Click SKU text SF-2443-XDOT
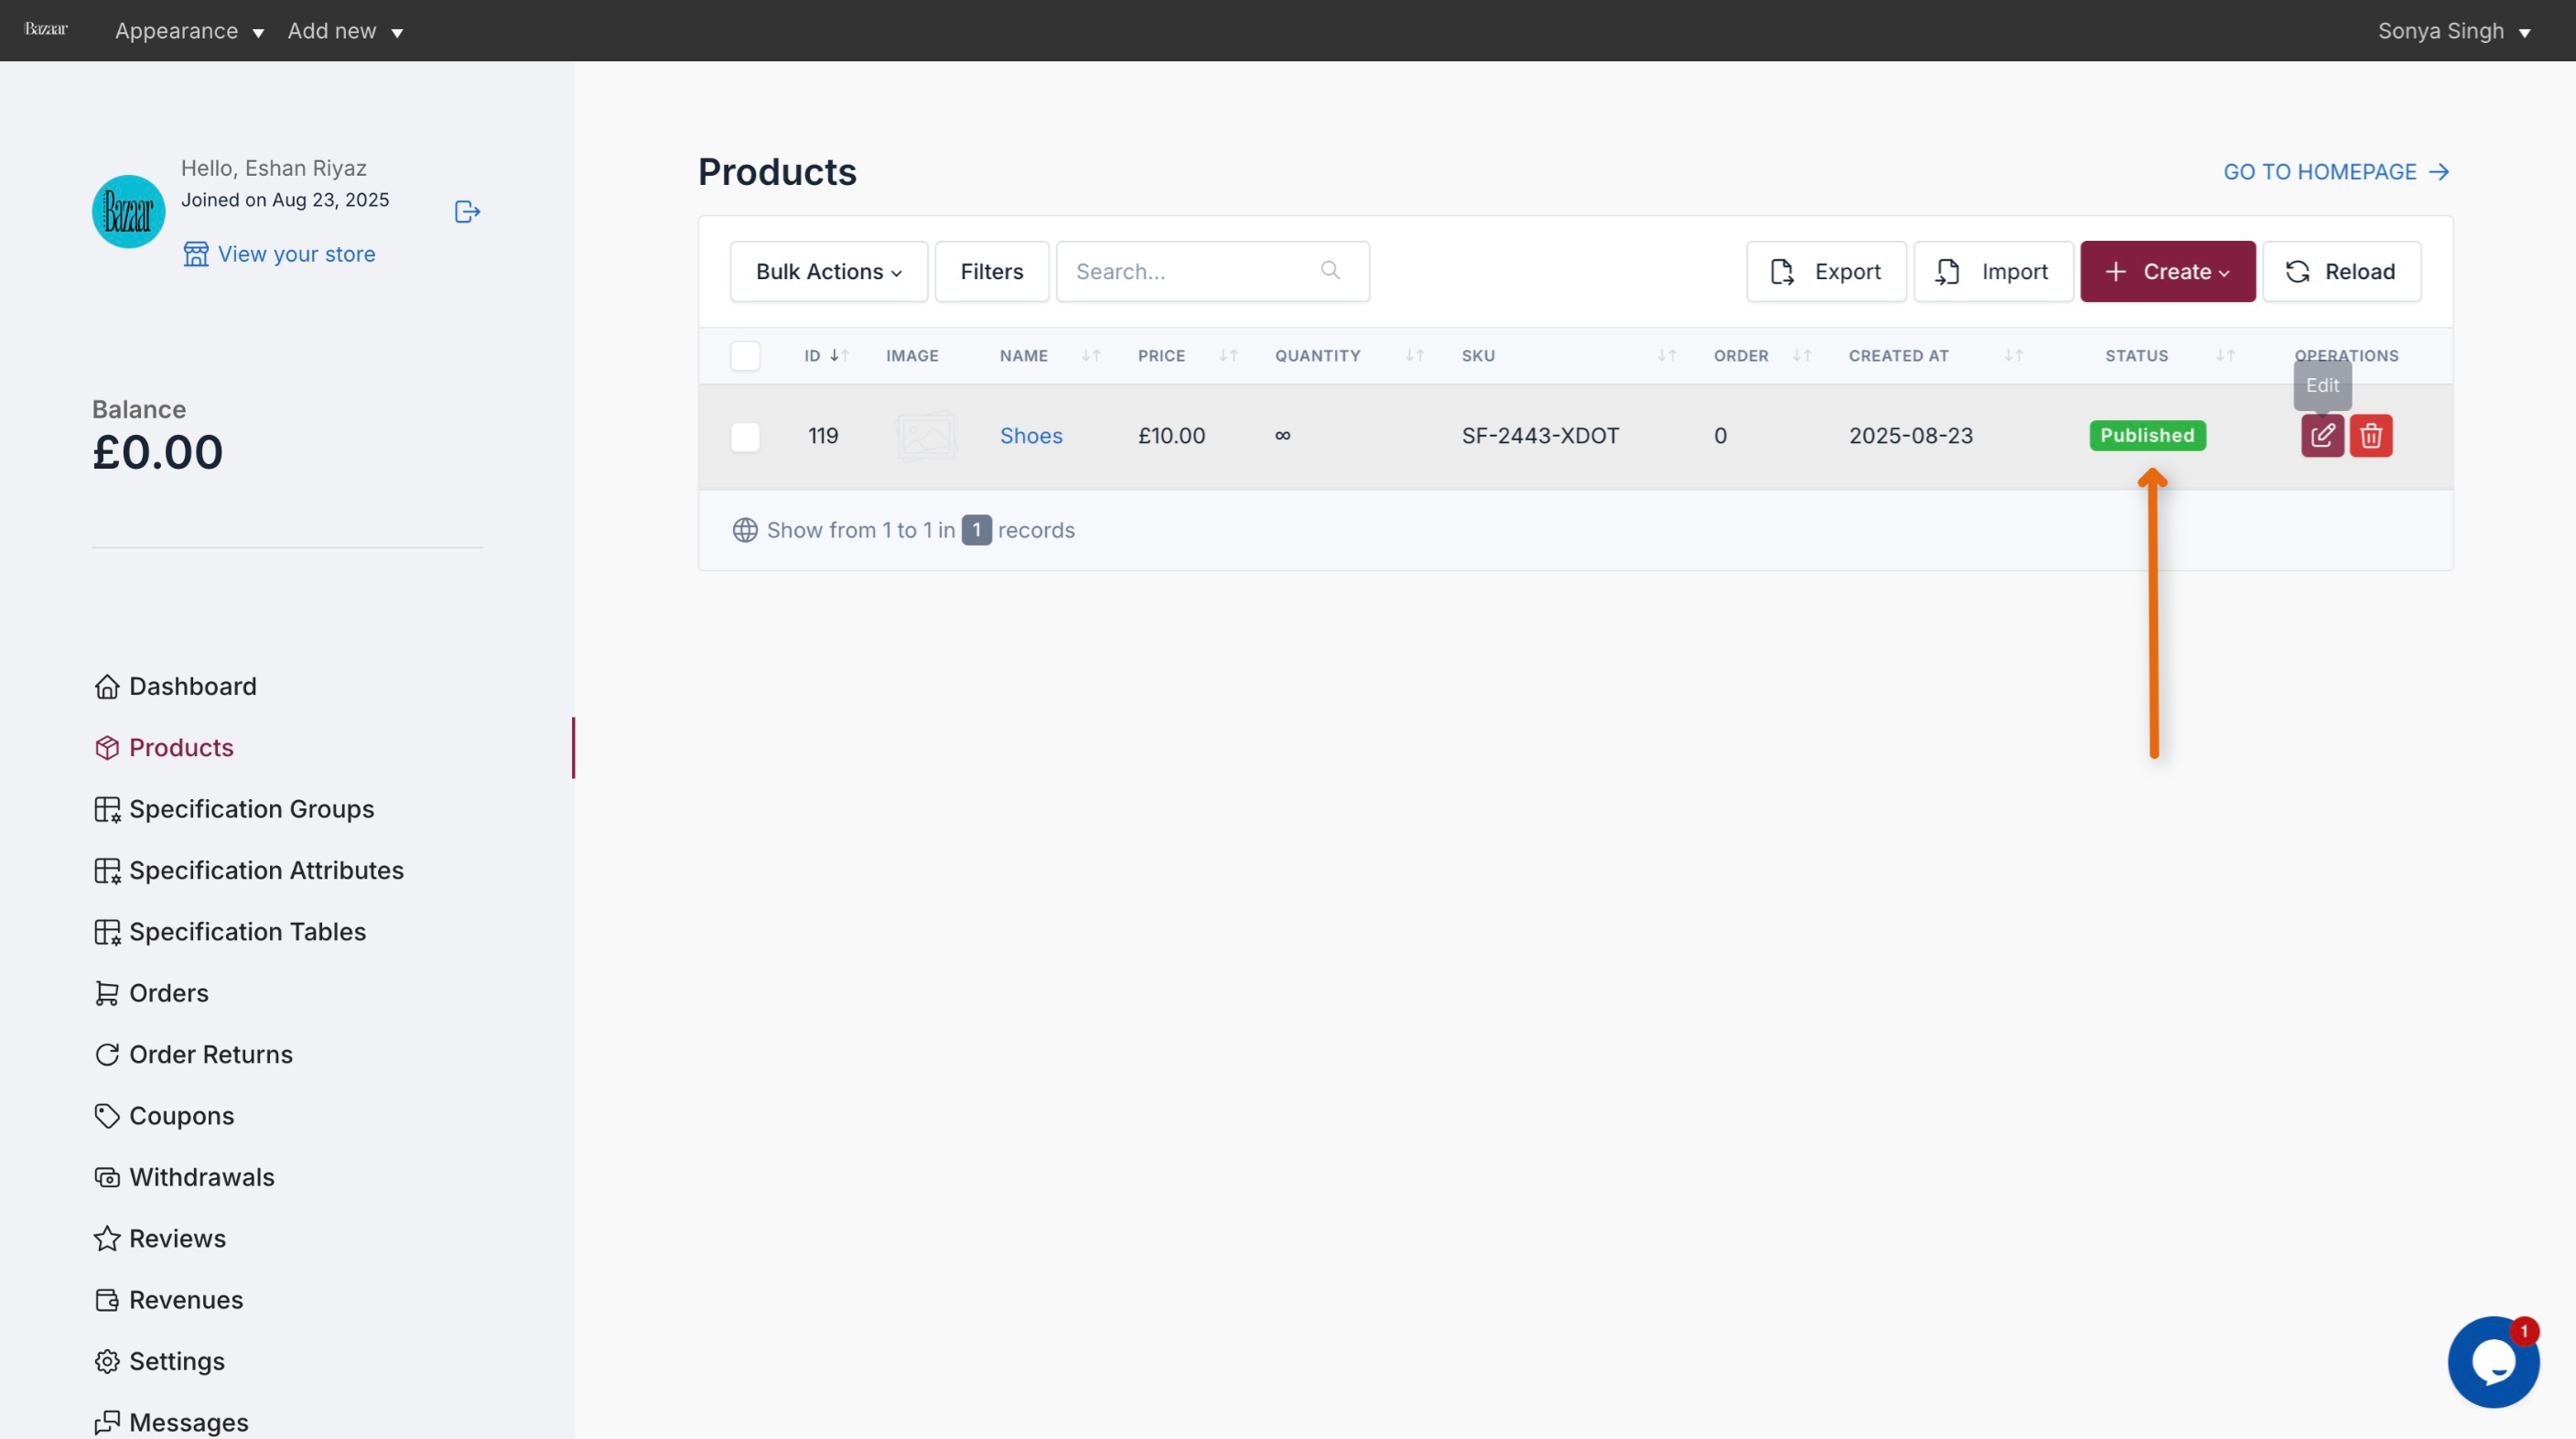Viewport: 2576px width, 1439px height. [1539, 436]
